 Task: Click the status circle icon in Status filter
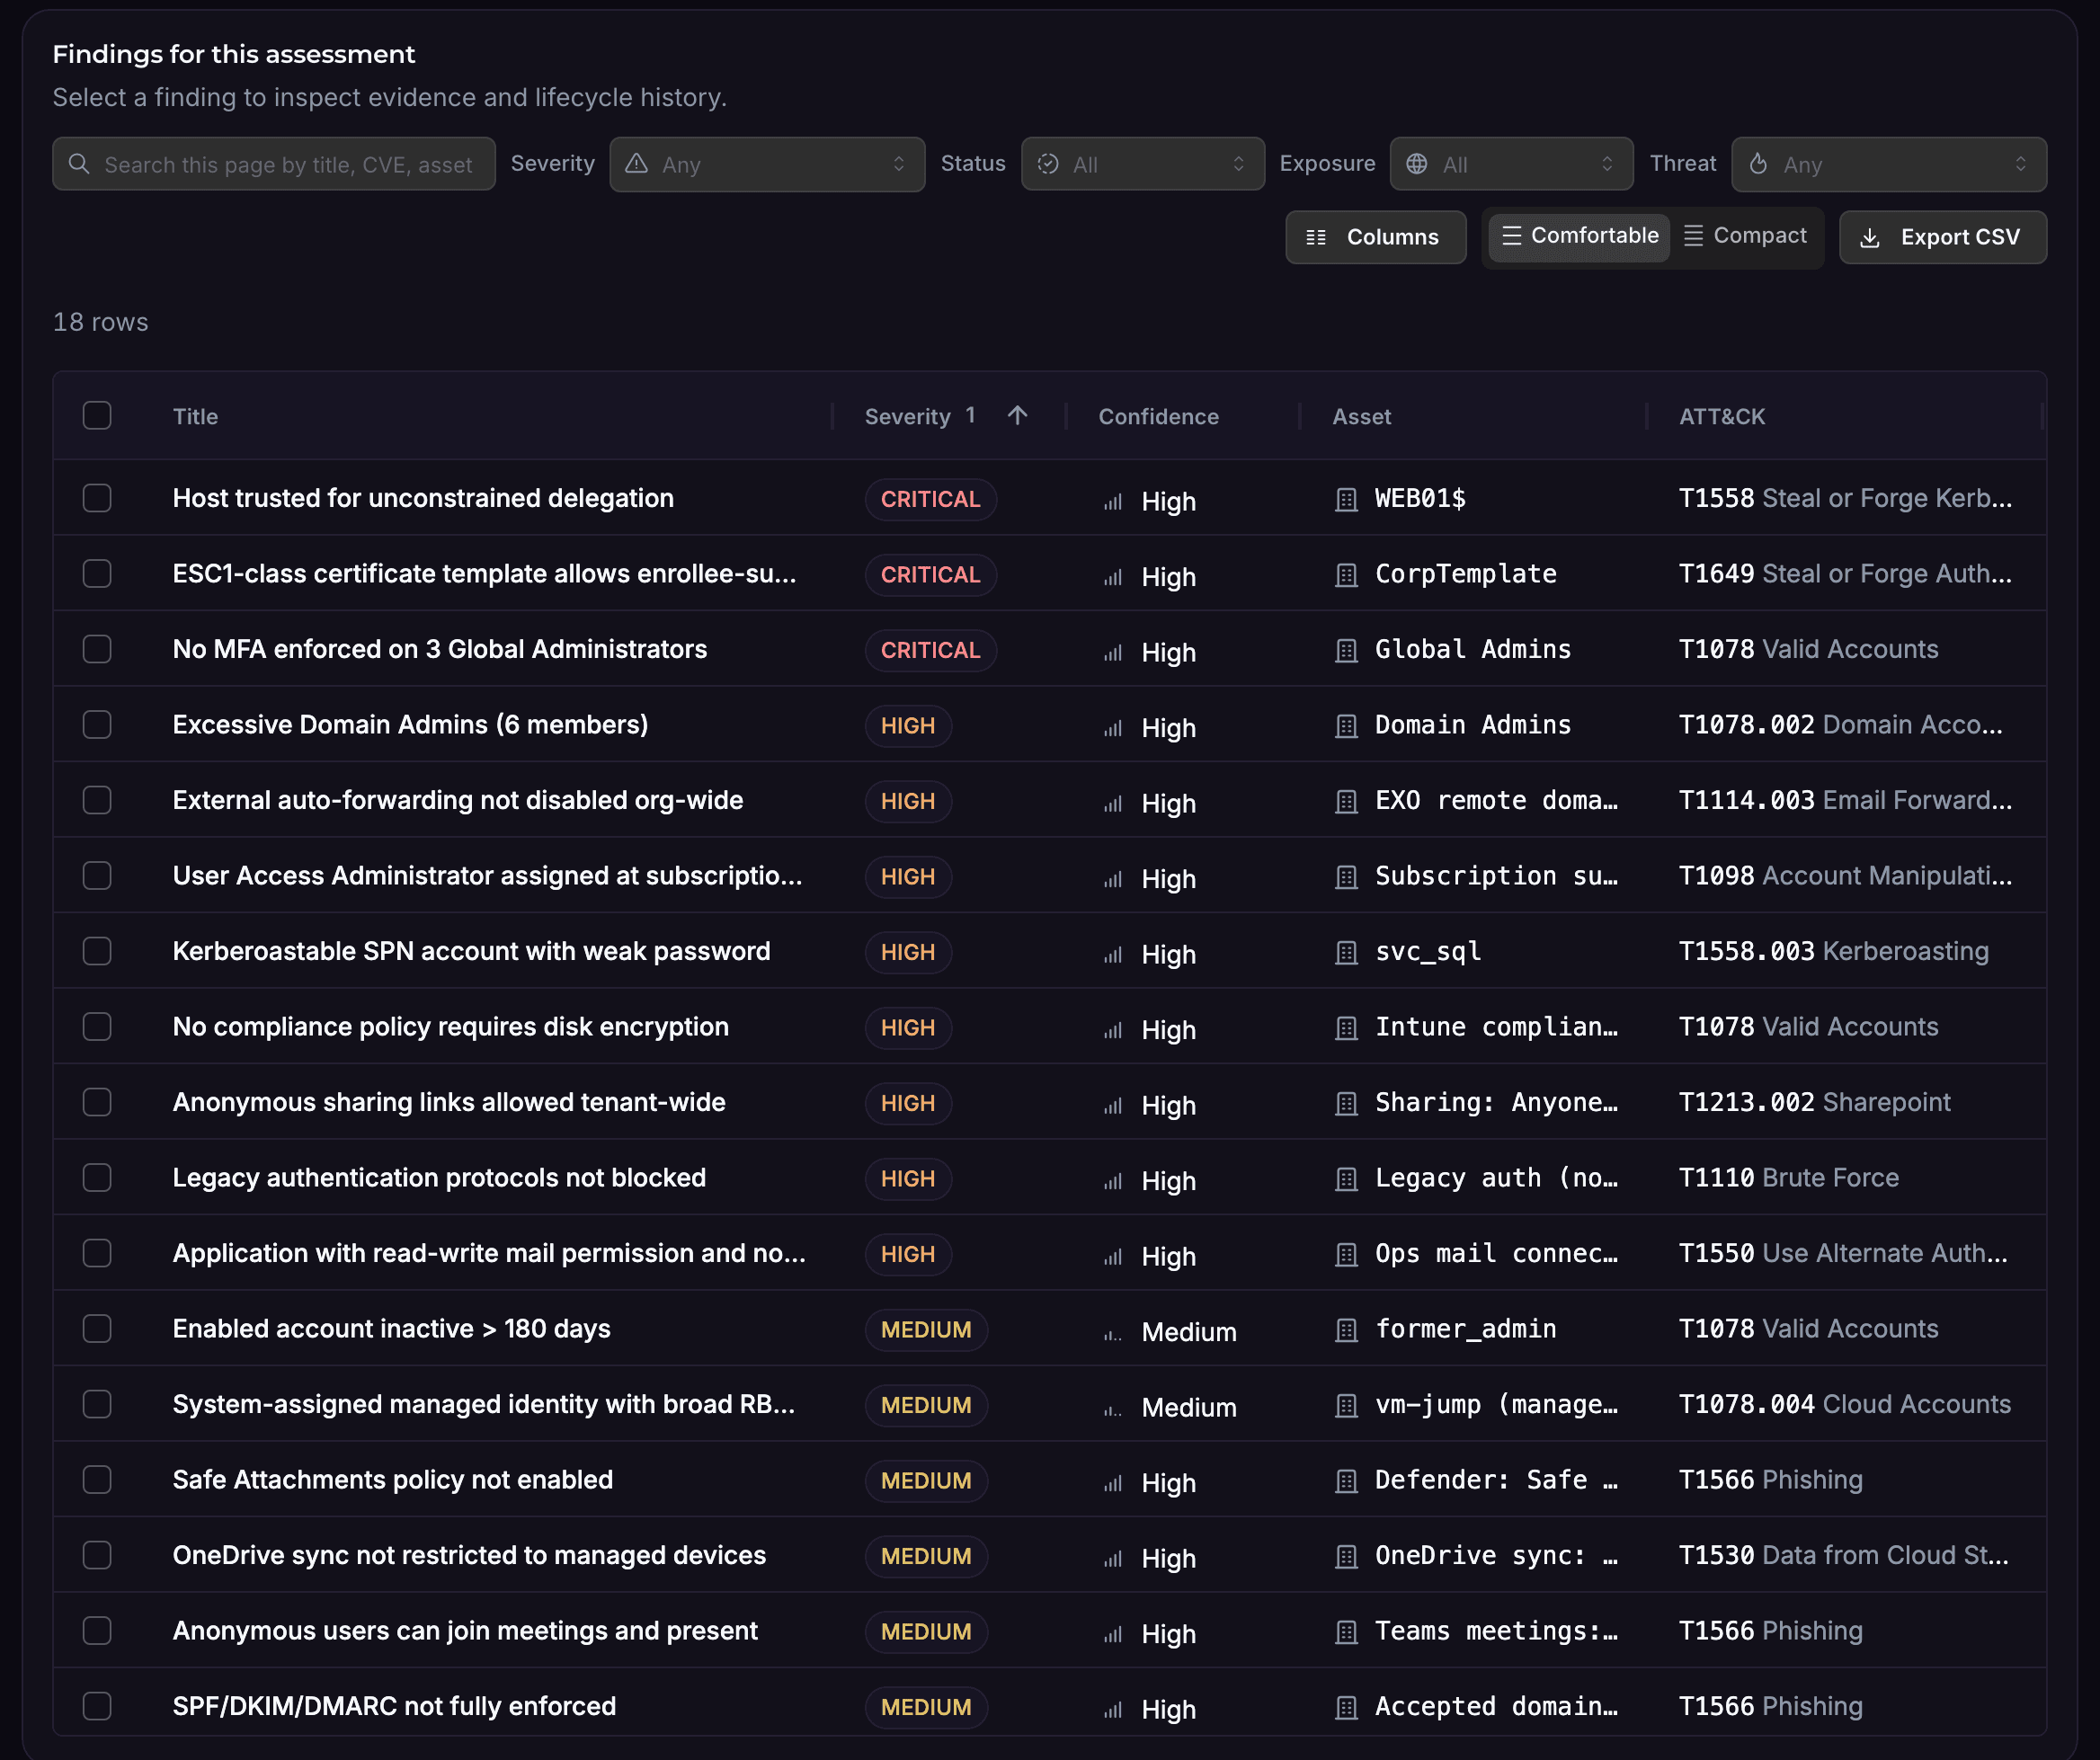(1048, 164)
